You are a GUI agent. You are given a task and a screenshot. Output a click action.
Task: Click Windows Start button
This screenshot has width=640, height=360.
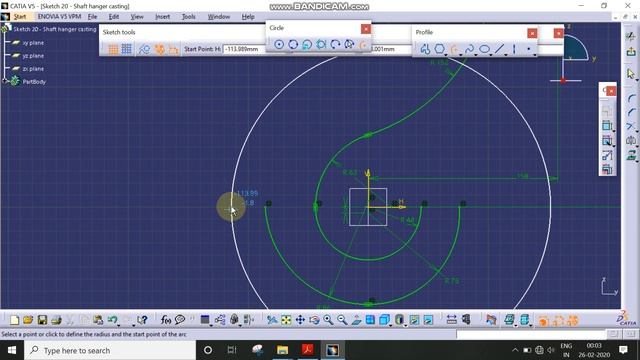12,350
